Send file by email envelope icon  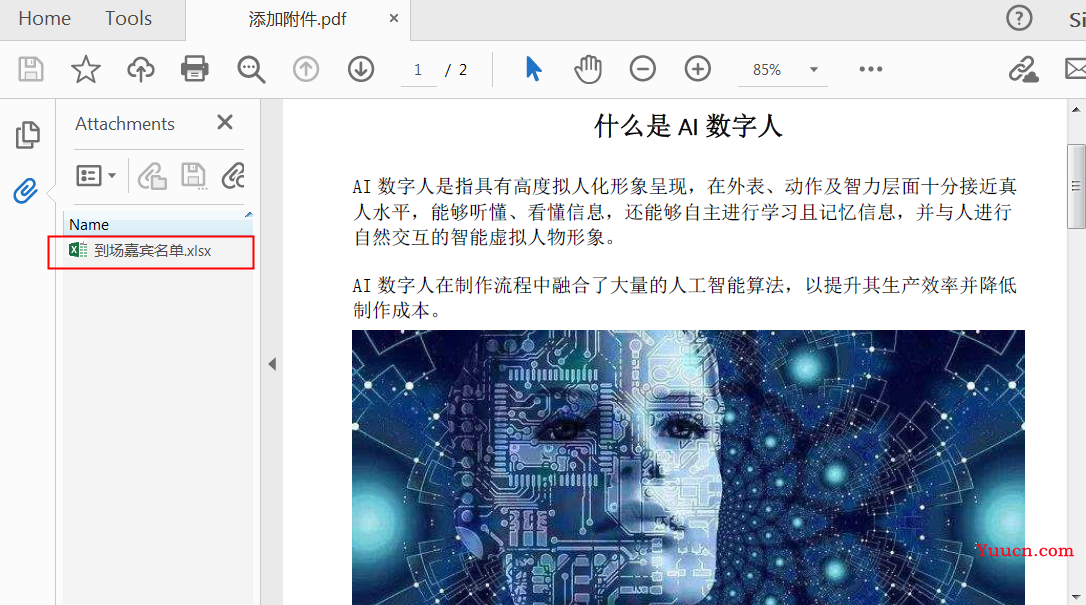pyautogui.click(x=1075, y=69)
